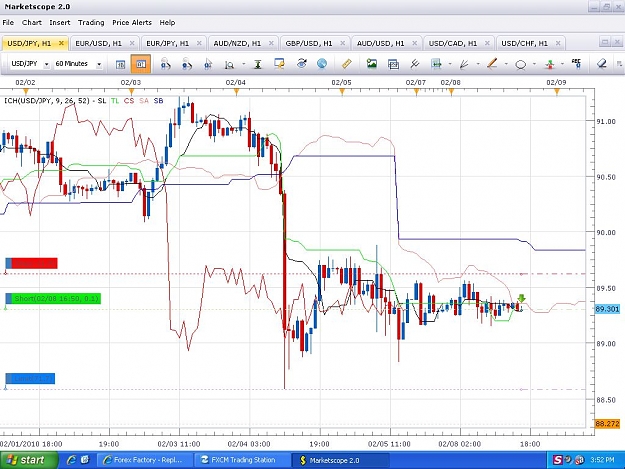Click the horizontal arrows tool icon
The image size is (625, 469).
tap(436, 64)
